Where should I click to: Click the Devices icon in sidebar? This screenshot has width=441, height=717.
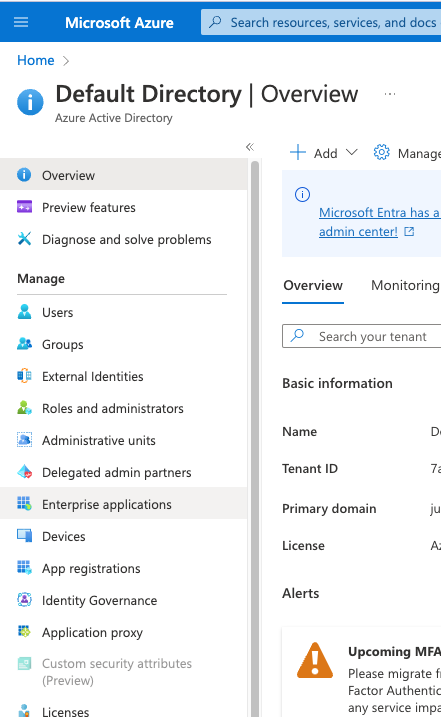[24, 536]
